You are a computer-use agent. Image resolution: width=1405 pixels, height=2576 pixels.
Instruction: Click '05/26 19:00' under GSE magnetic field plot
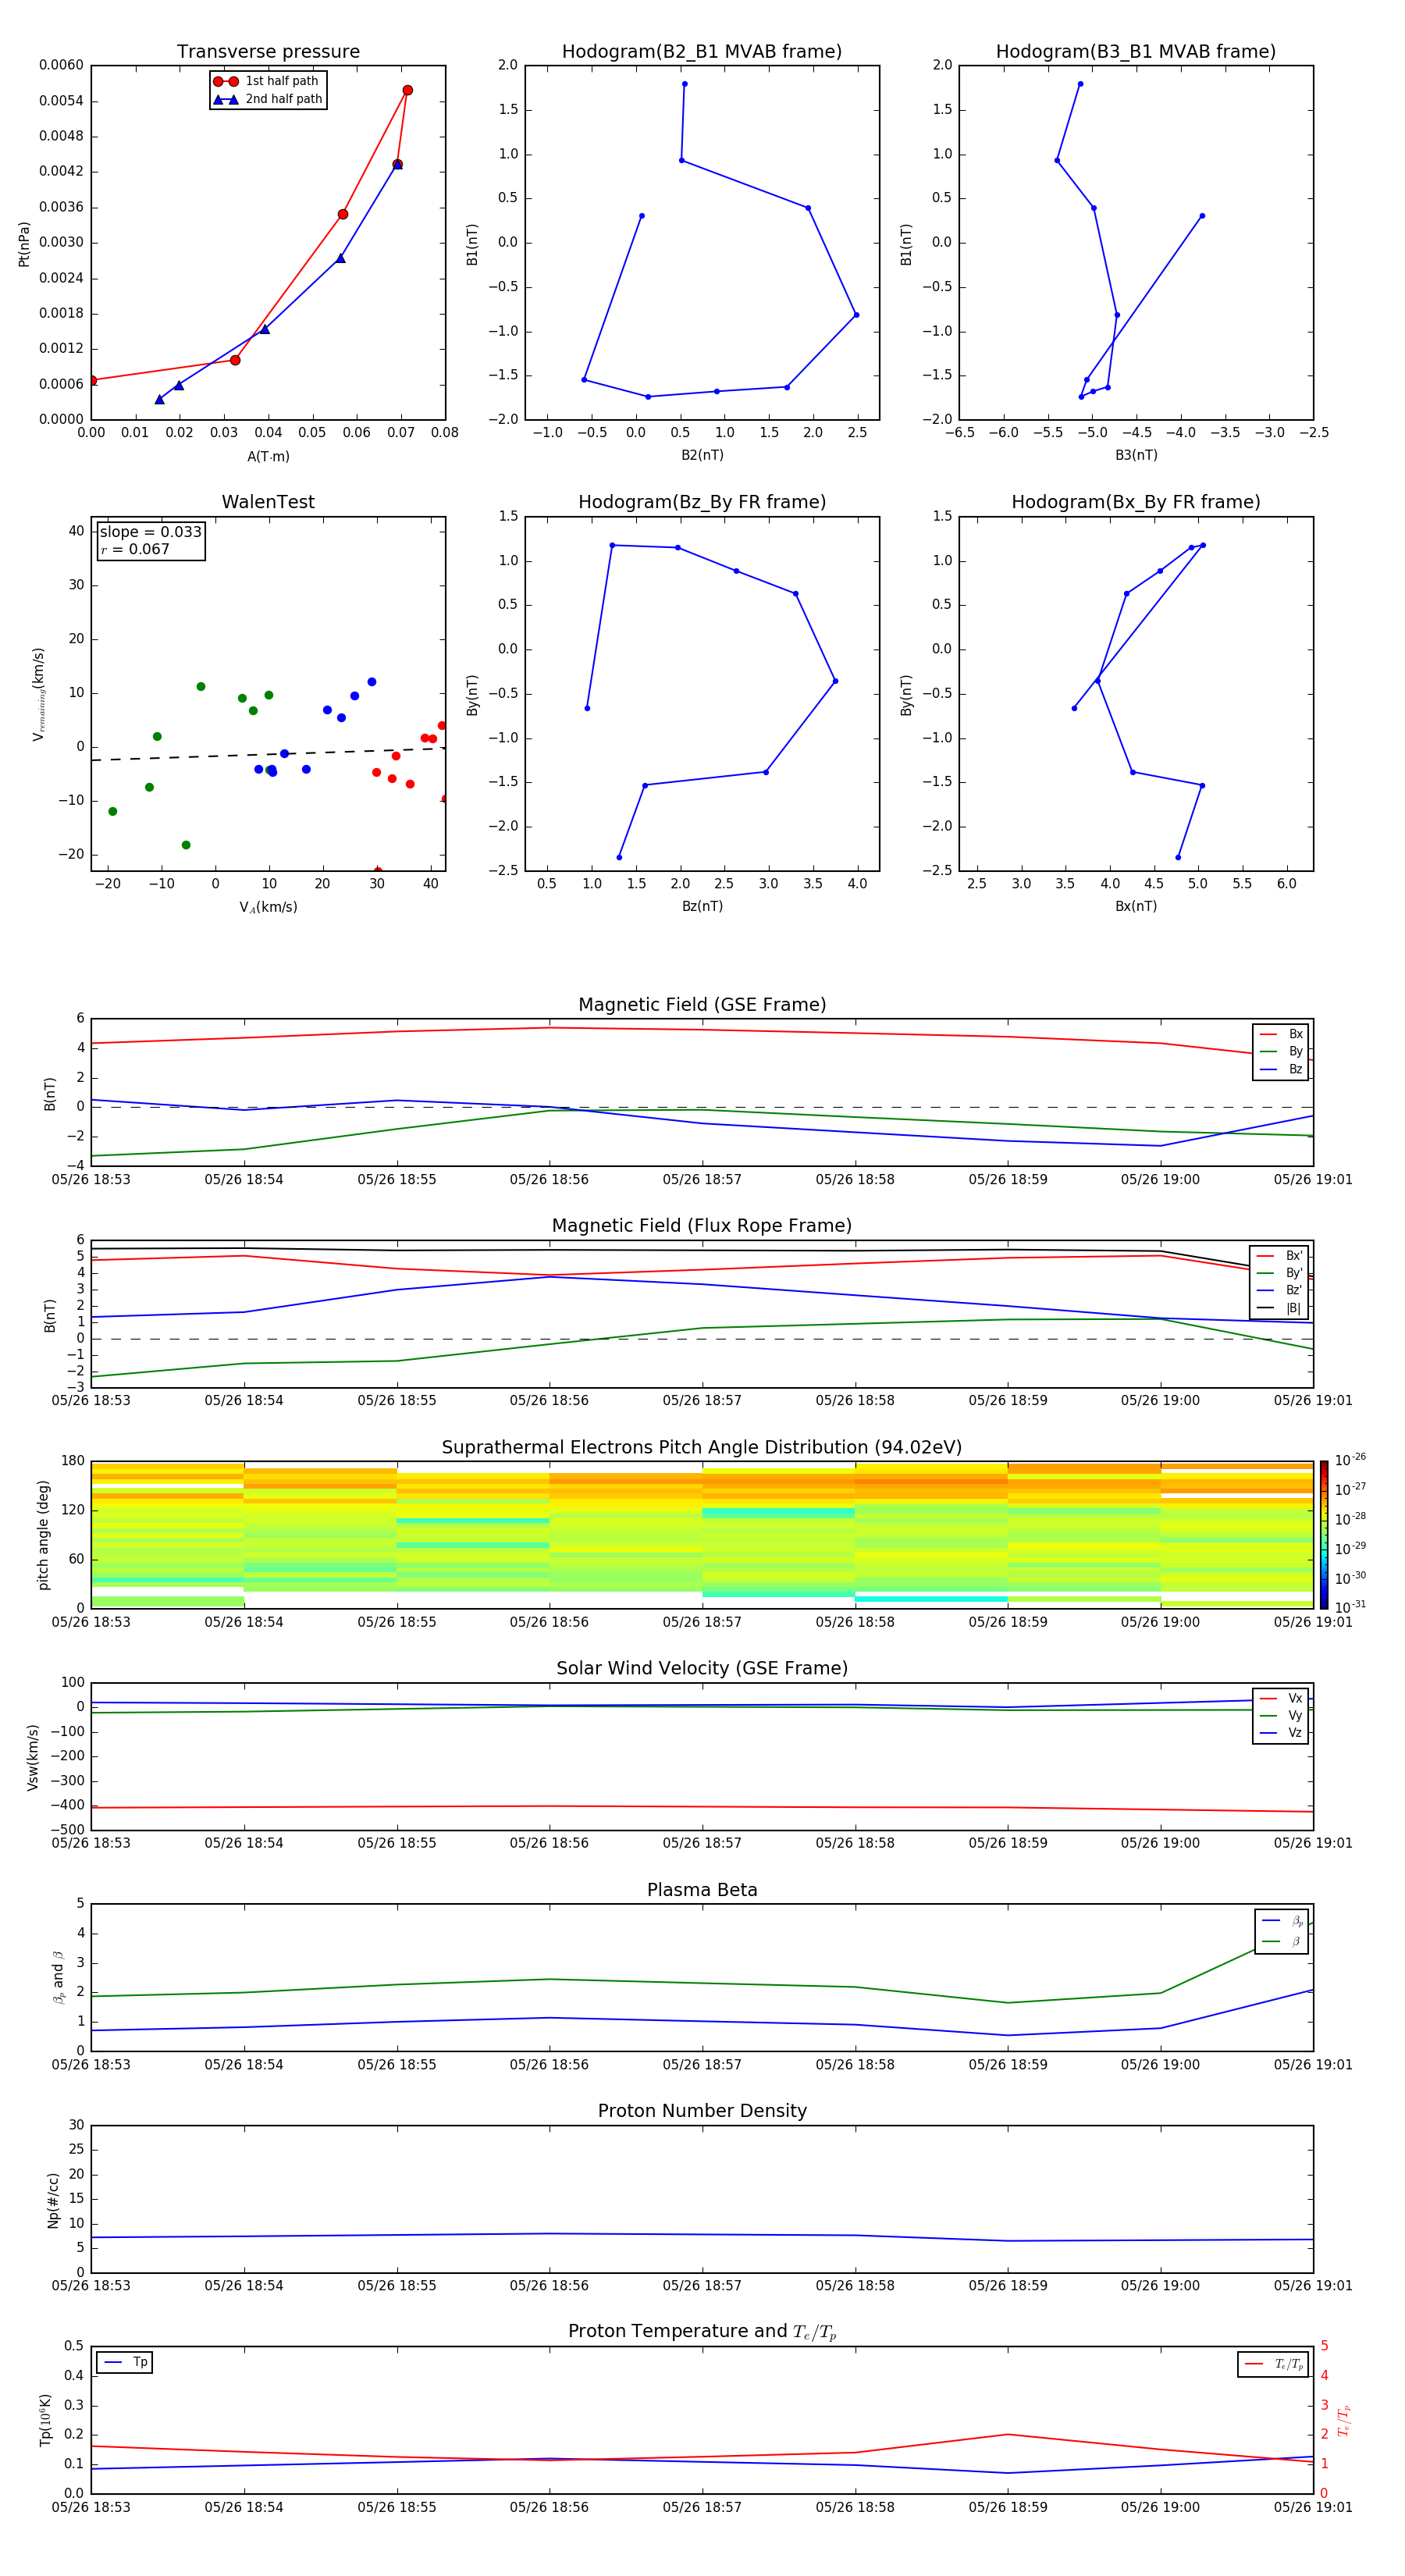coord(1160,1180)
